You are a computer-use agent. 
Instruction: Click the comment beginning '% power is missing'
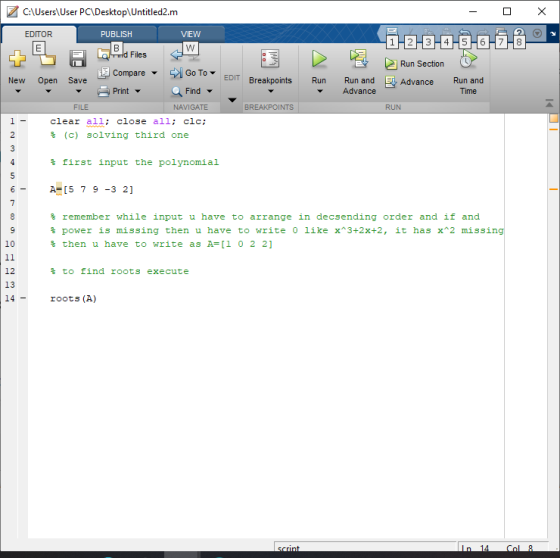coord(277,230)
